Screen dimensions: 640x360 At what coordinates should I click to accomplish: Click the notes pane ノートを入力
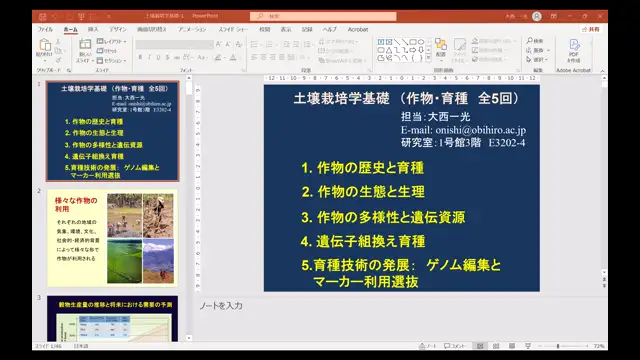[x=221, y=306]
